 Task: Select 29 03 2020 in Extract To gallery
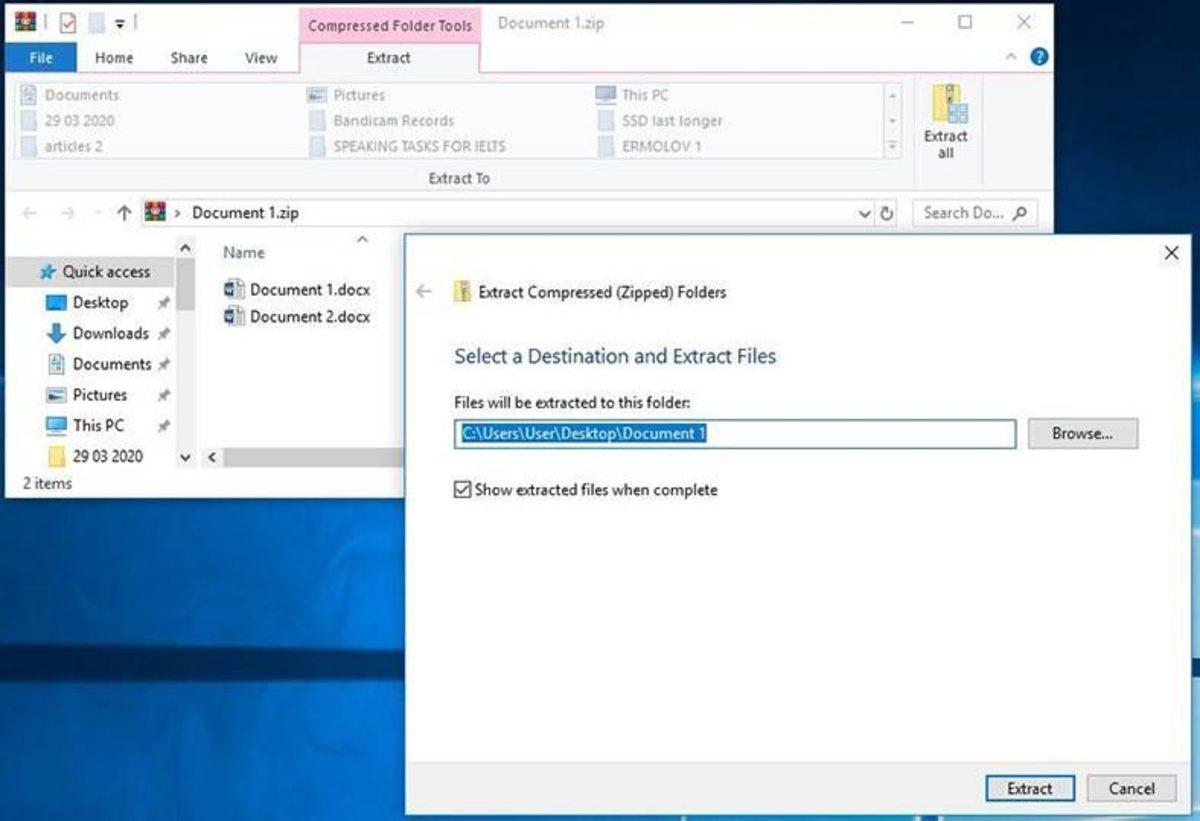[x=69, y=120]
